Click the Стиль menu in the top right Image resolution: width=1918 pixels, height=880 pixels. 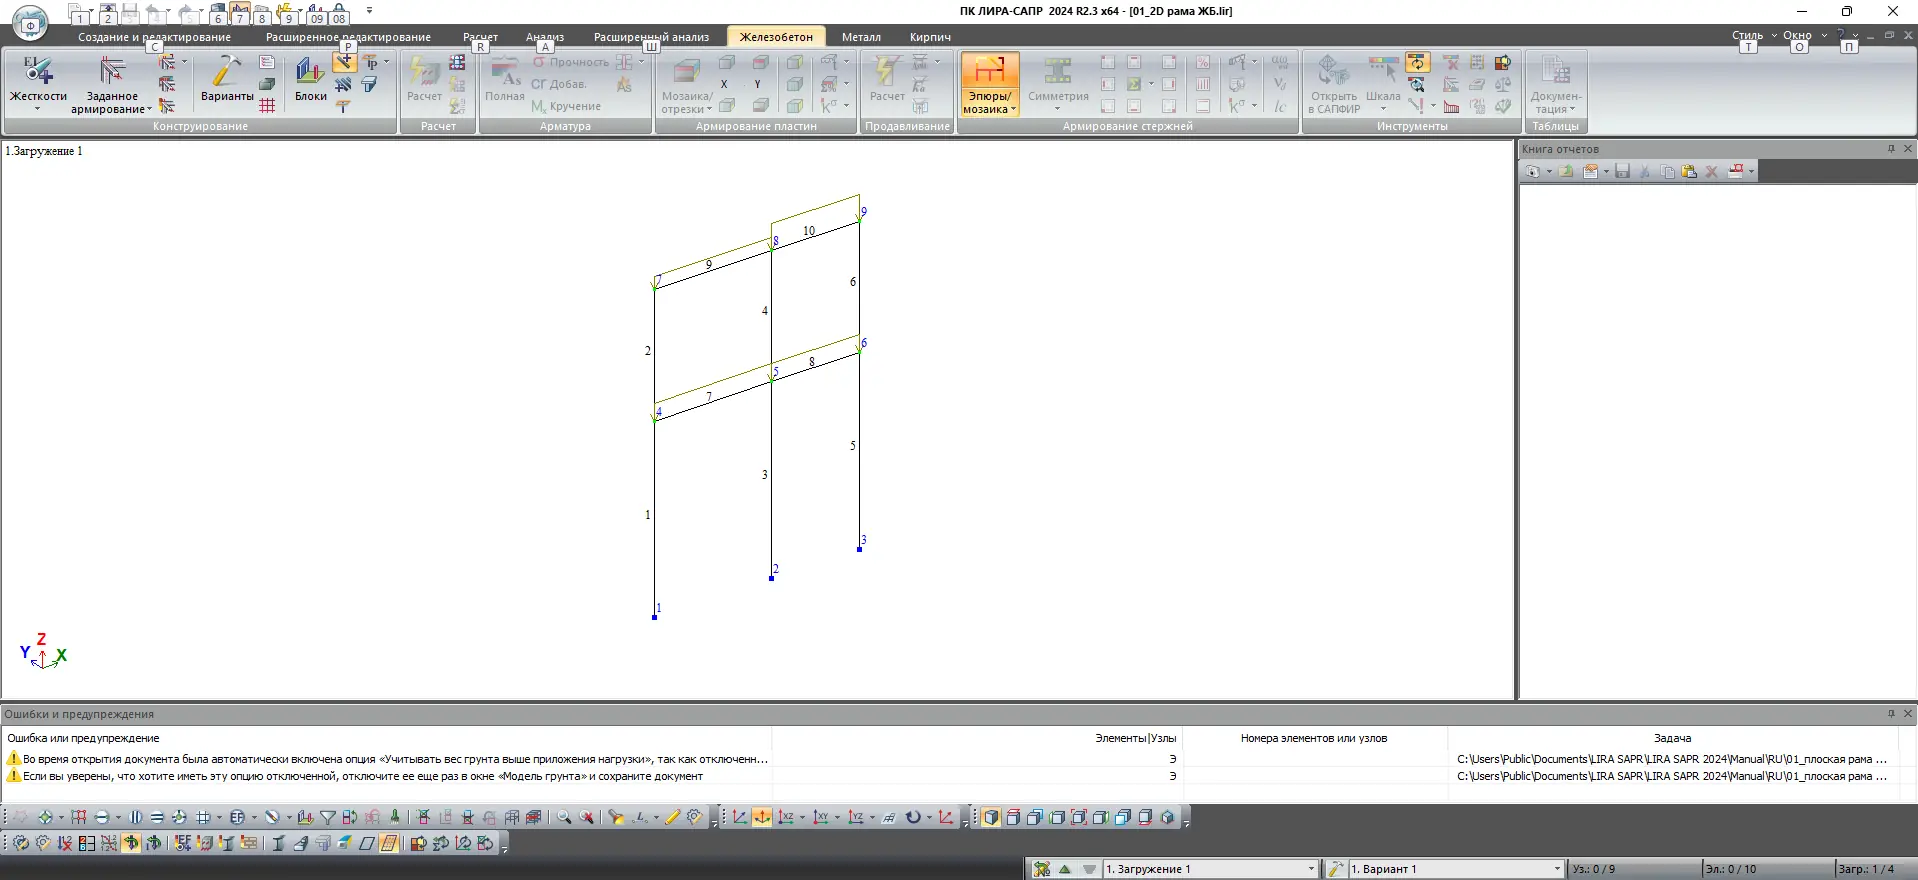tap(1747, 35)
